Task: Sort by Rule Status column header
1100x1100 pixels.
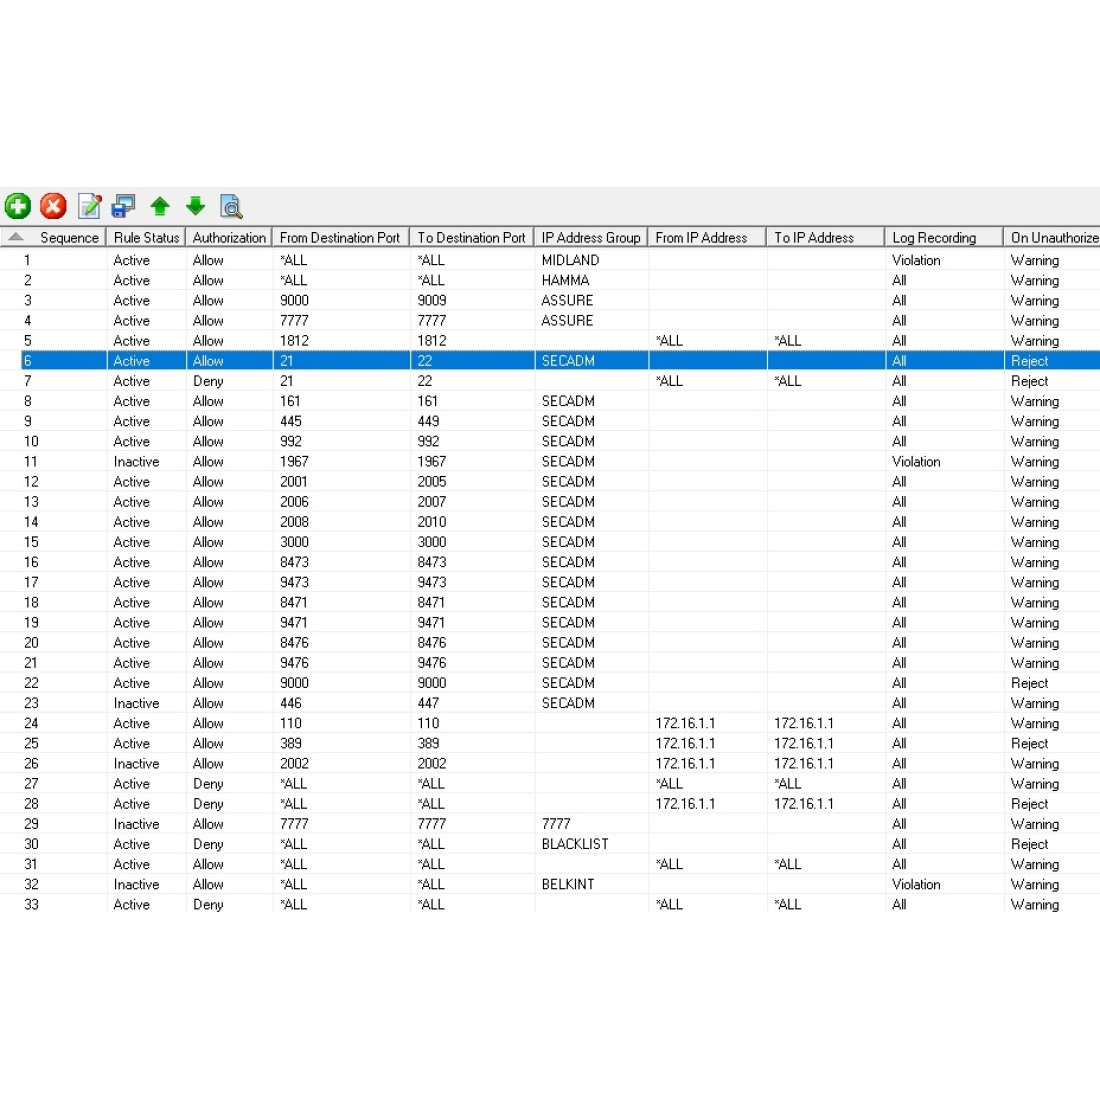Action: pos(146,238)
